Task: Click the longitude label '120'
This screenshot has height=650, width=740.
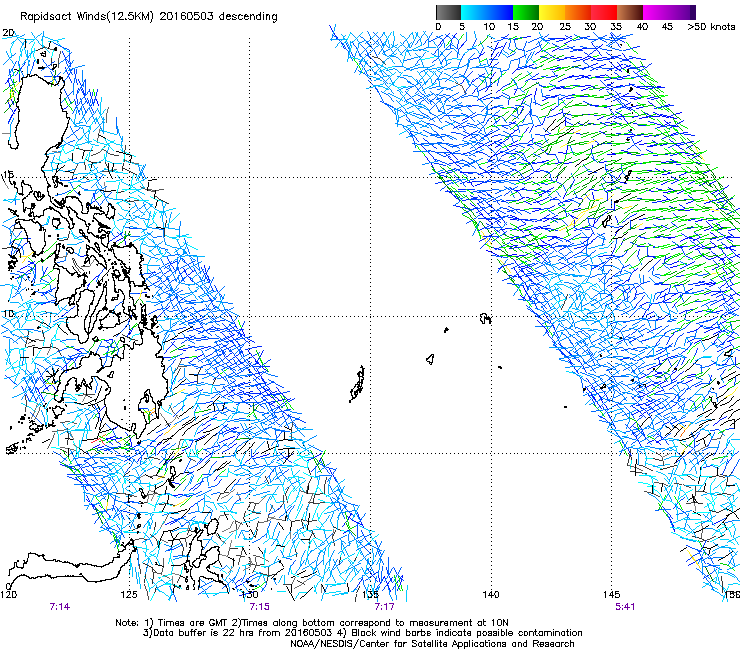Action: click(x=8, y=595)
